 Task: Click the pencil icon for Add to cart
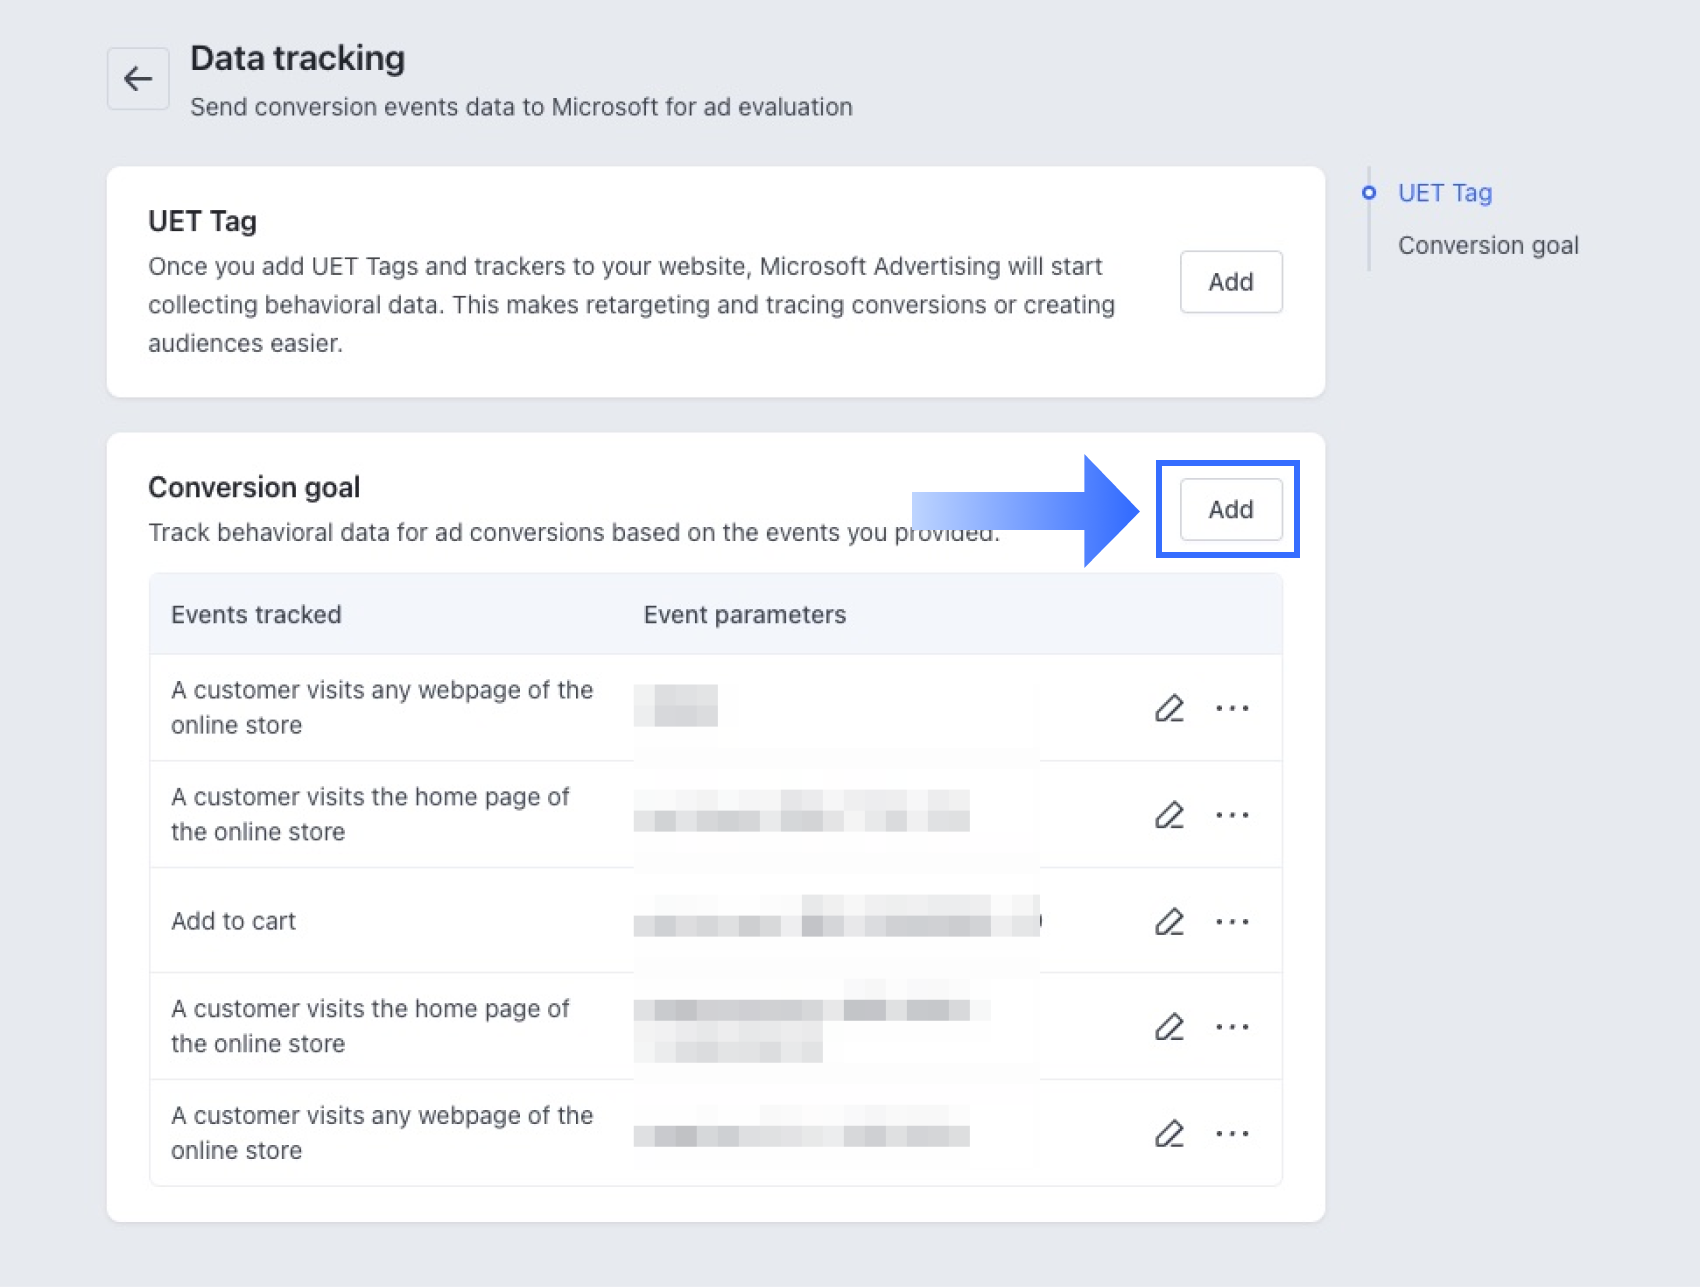1169,921
